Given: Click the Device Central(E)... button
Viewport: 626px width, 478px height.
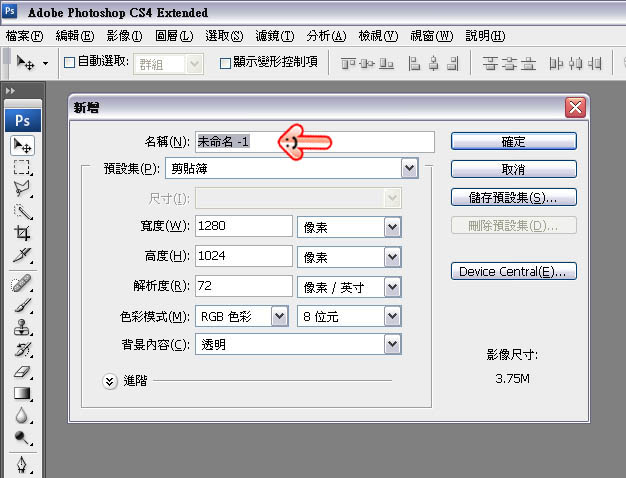Looking at the screenshot, I should 514,272.
